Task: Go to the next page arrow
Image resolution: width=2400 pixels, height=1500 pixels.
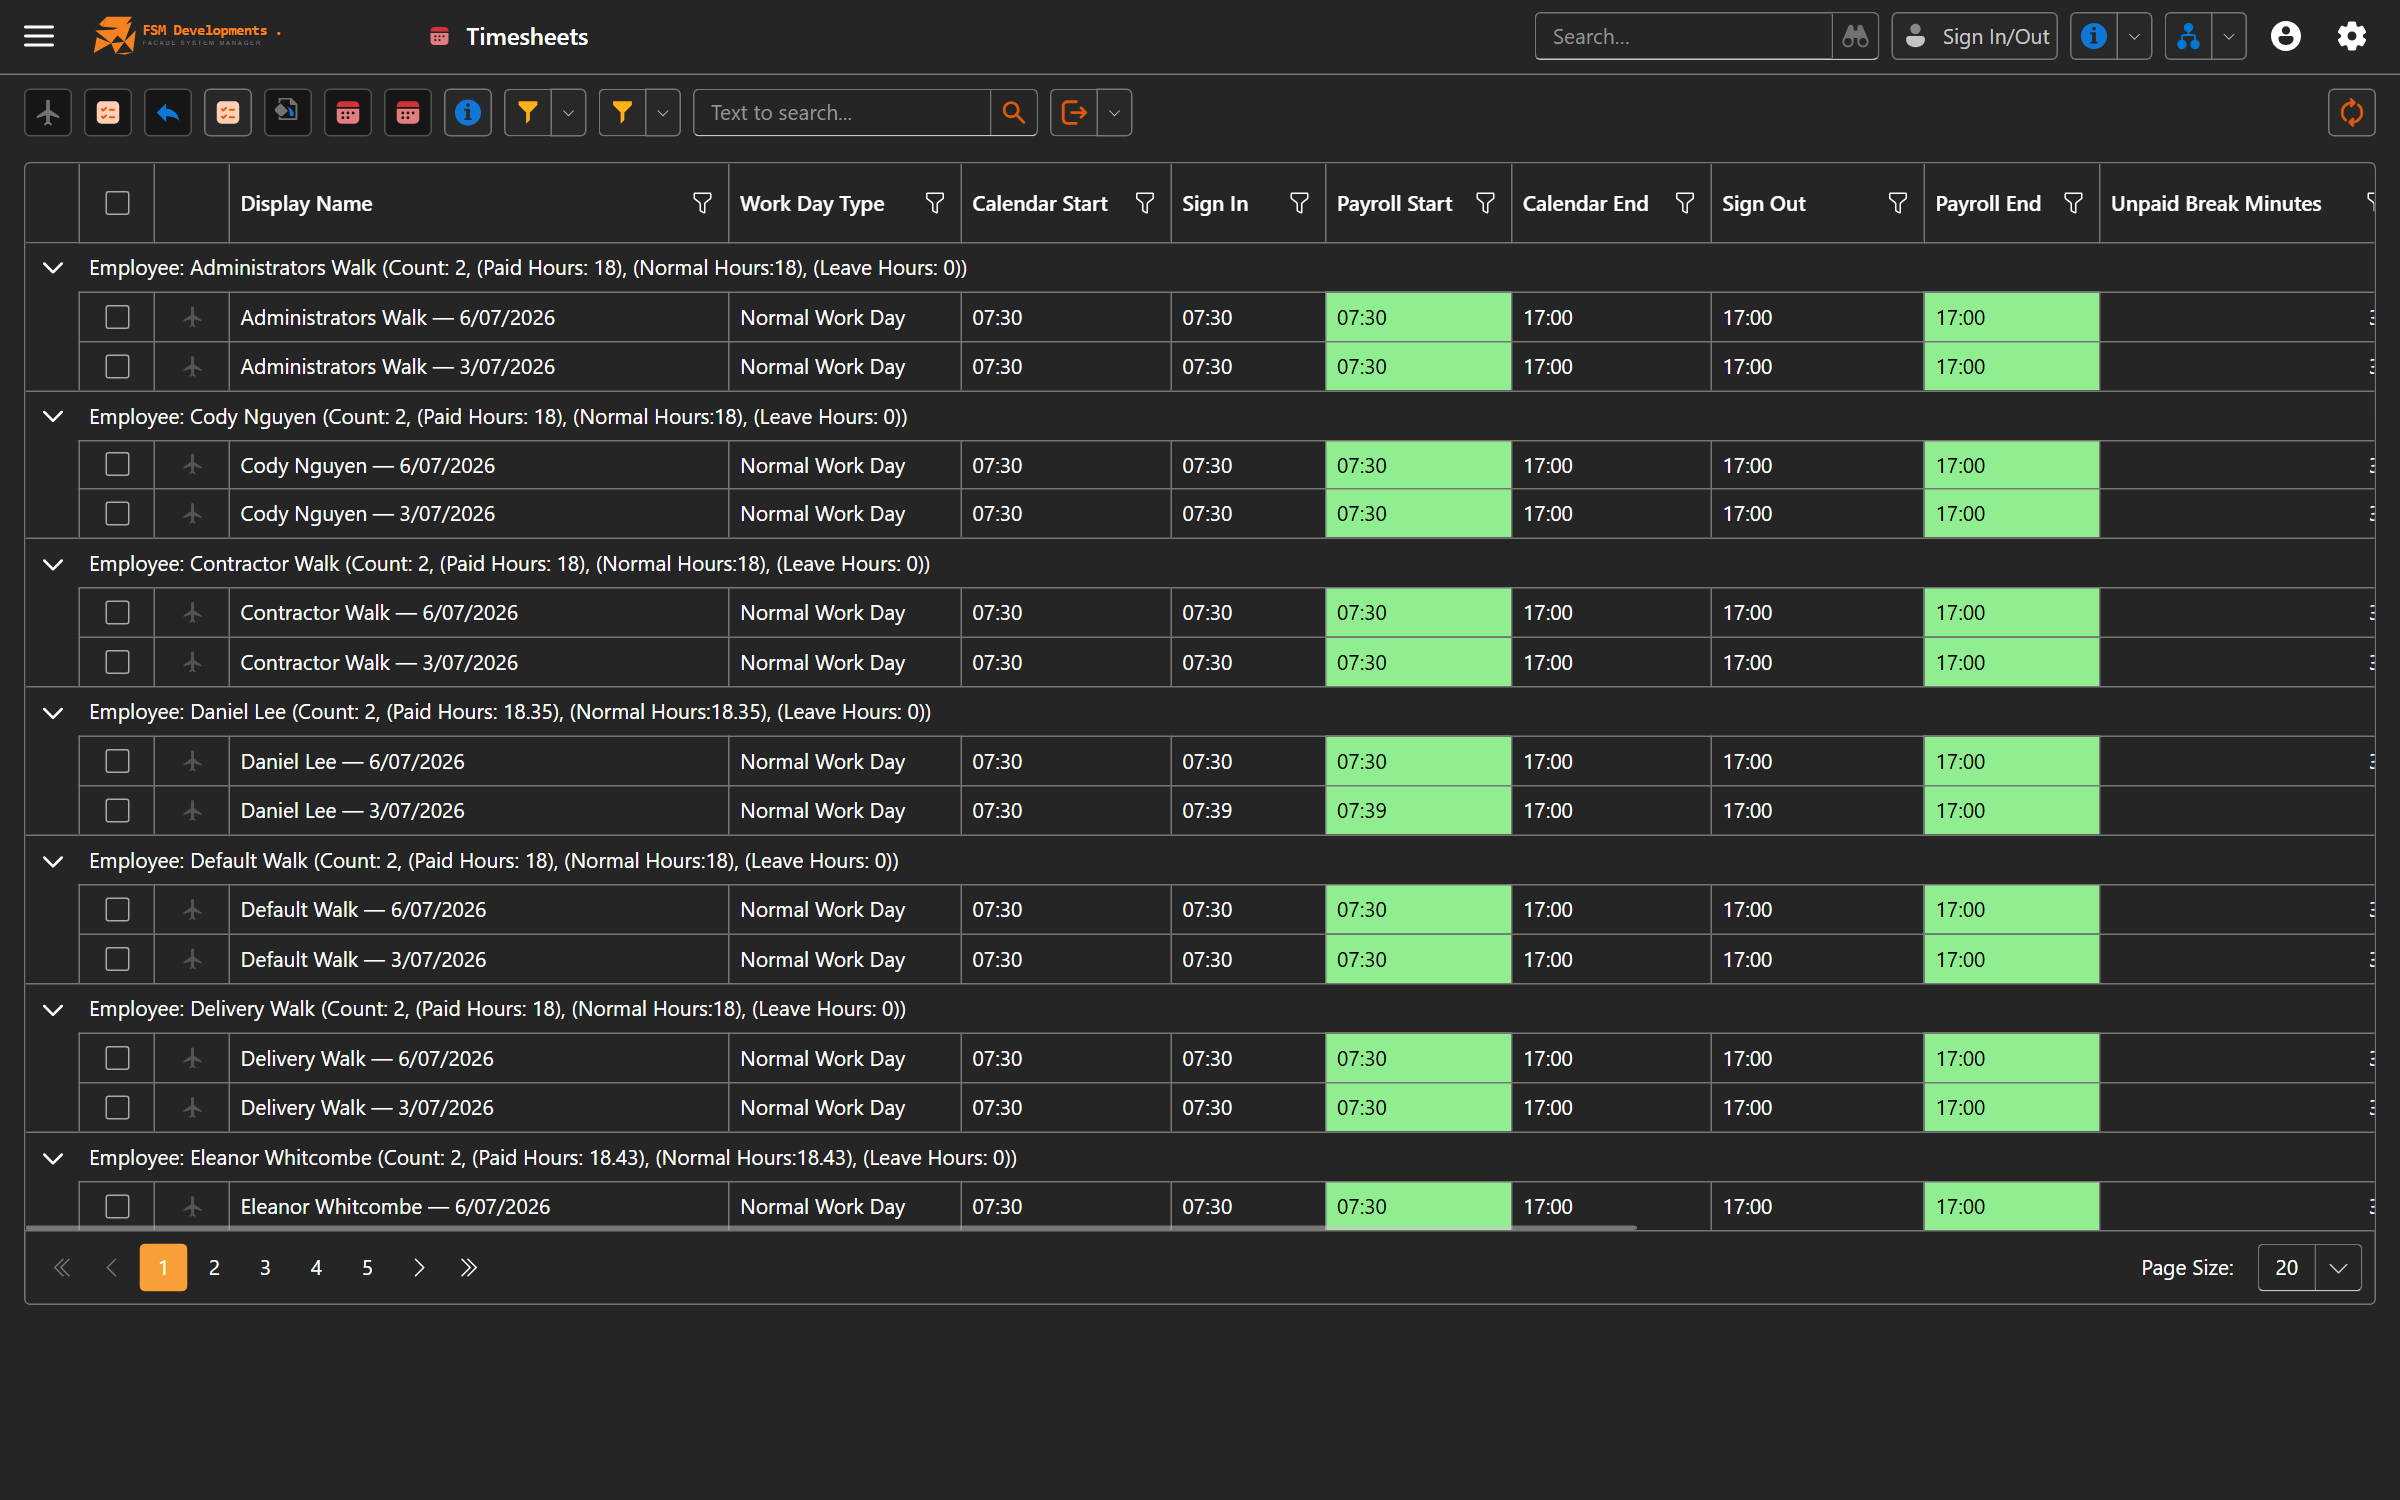Action: coord(418,1268)
